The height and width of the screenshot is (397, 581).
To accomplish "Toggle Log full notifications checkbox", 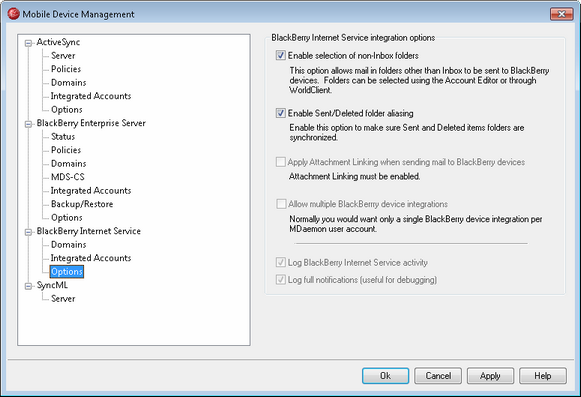I will pyautogui.click(x=281, y=279).
